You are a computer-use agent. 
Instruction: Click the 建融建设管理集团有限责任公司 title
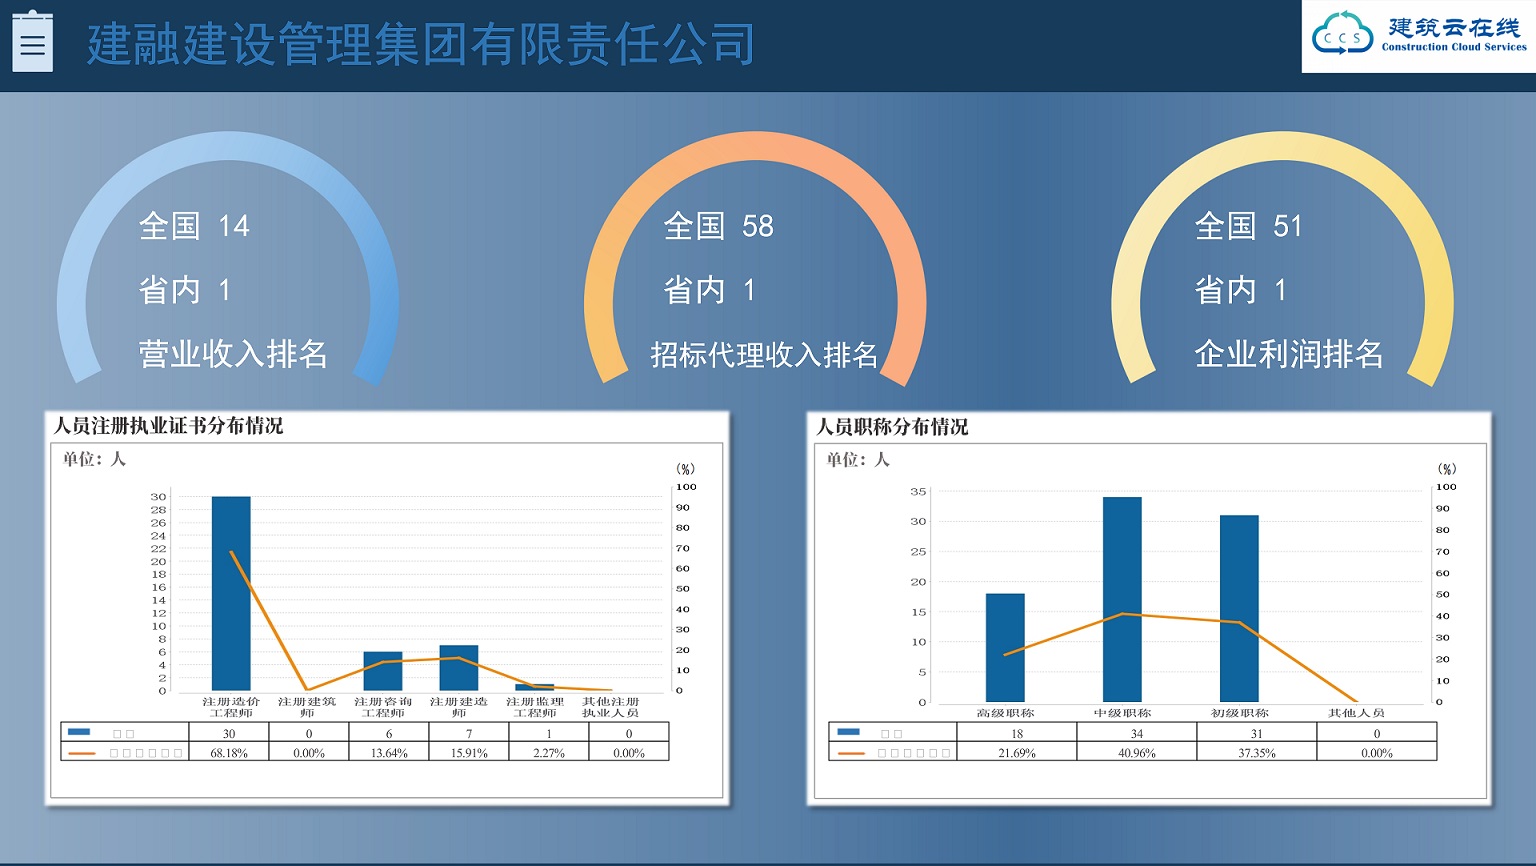[420, 45]
